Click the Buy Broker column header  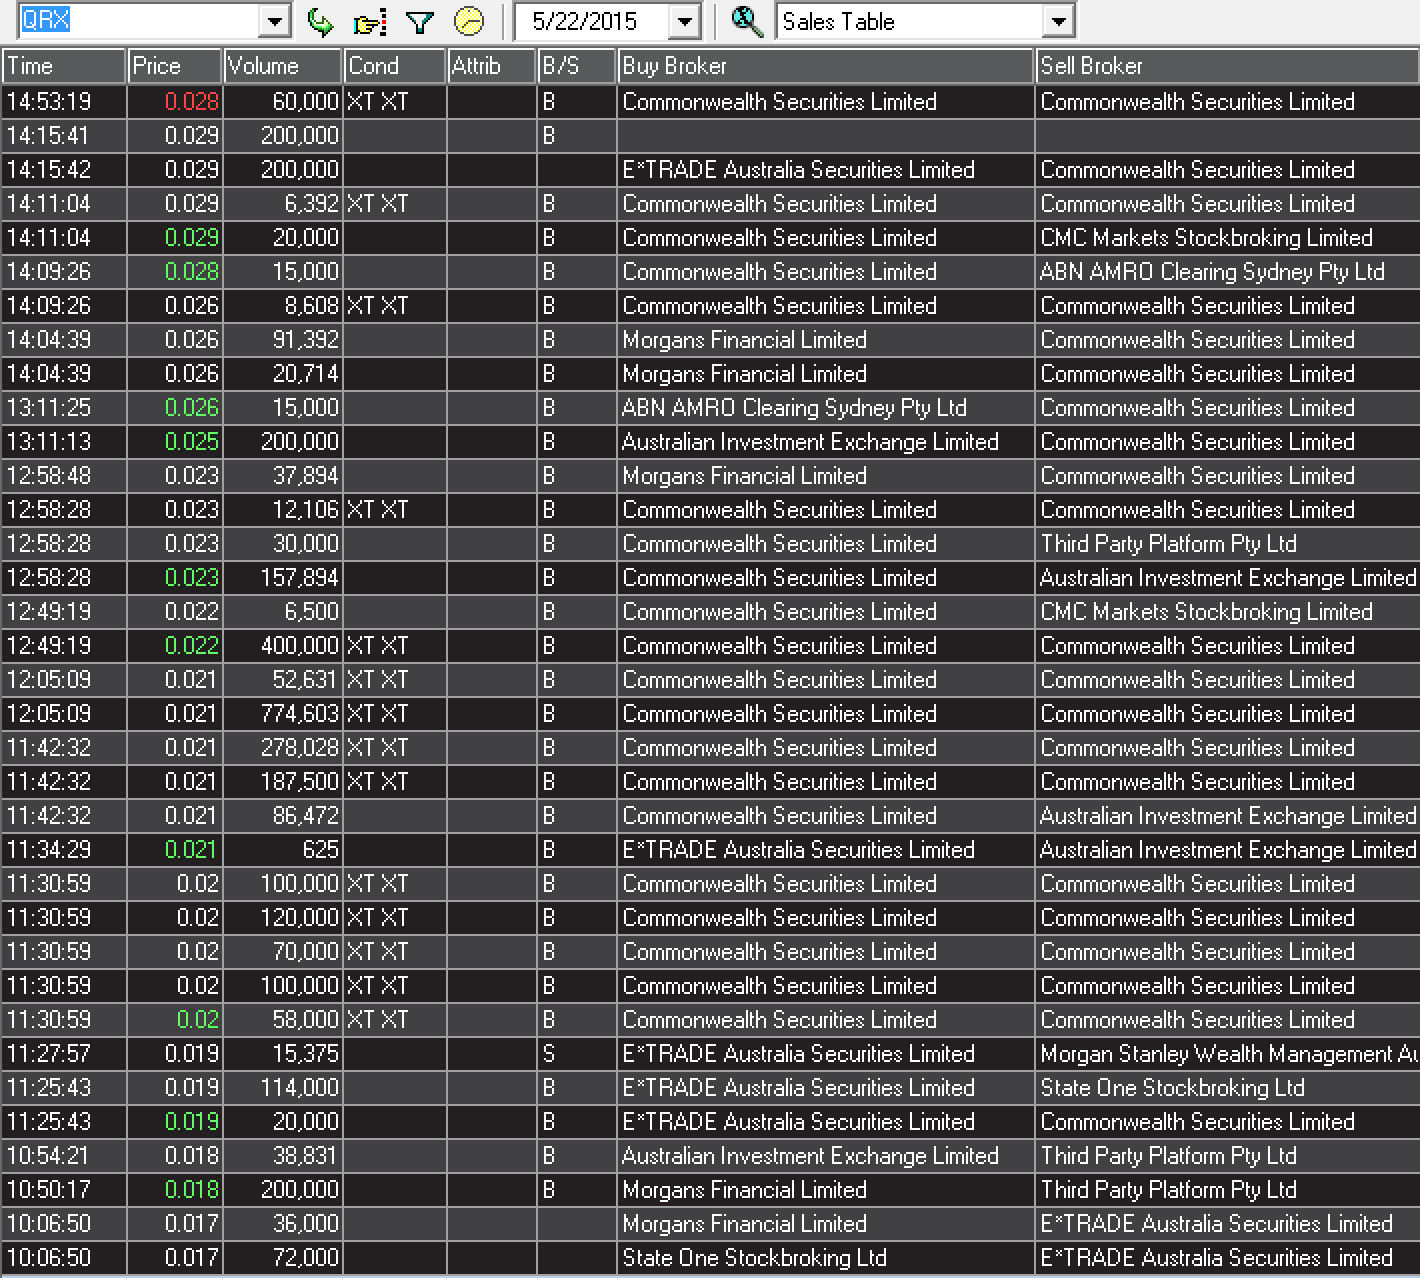[x=825, y=66]
